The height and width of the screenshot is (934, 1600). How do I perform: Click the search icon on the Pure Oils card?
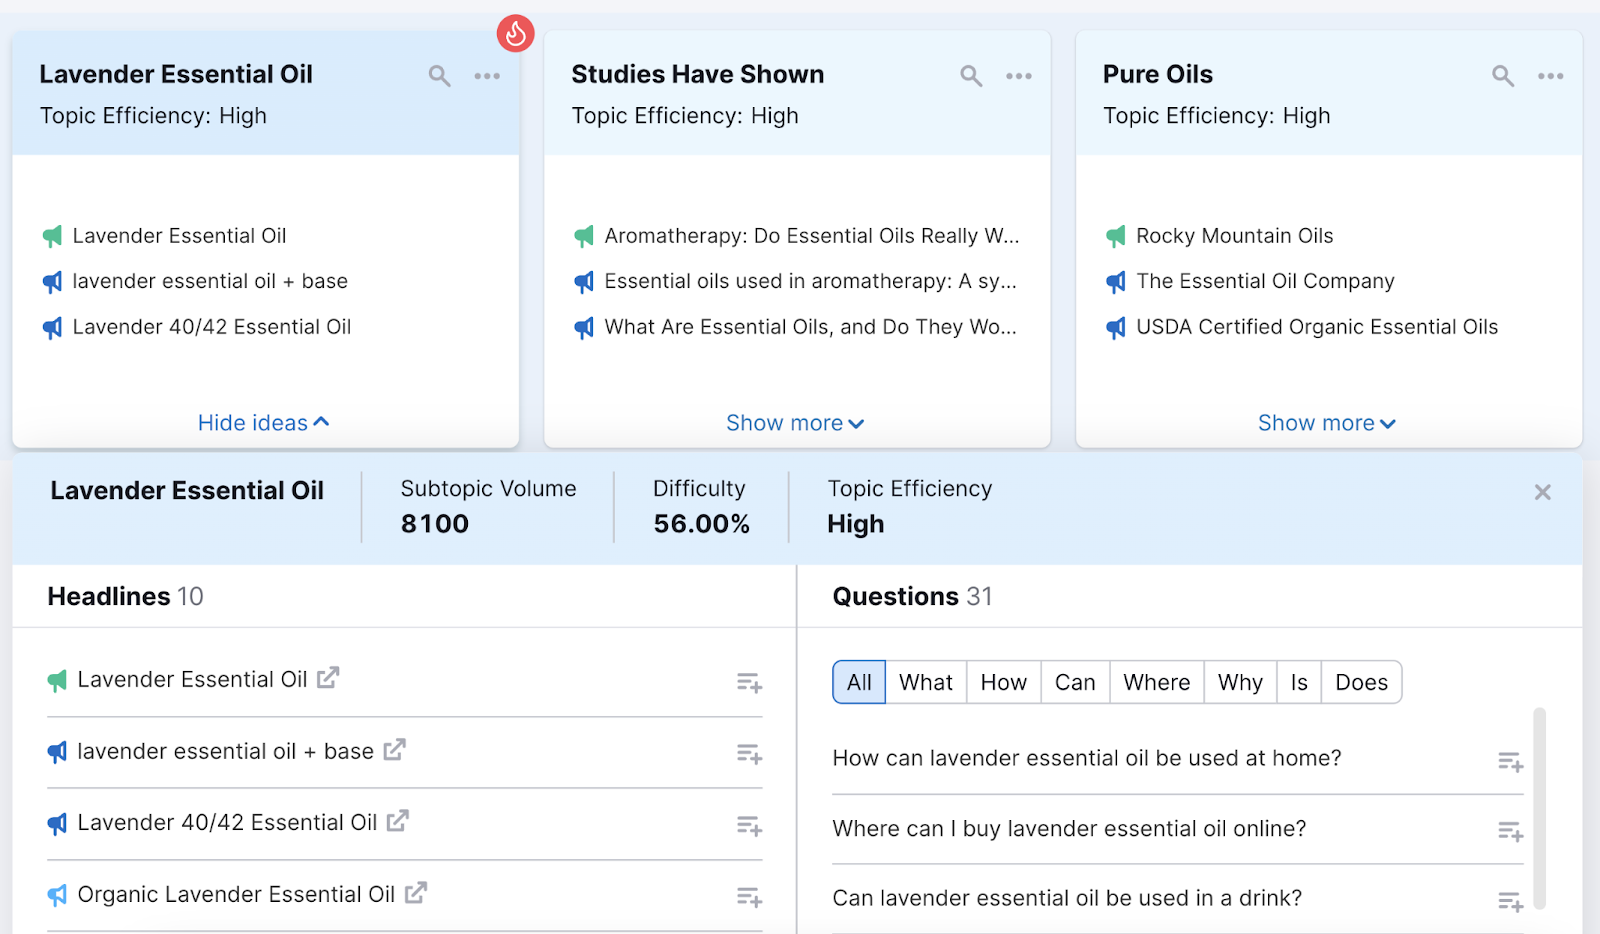click(1503, 75)
